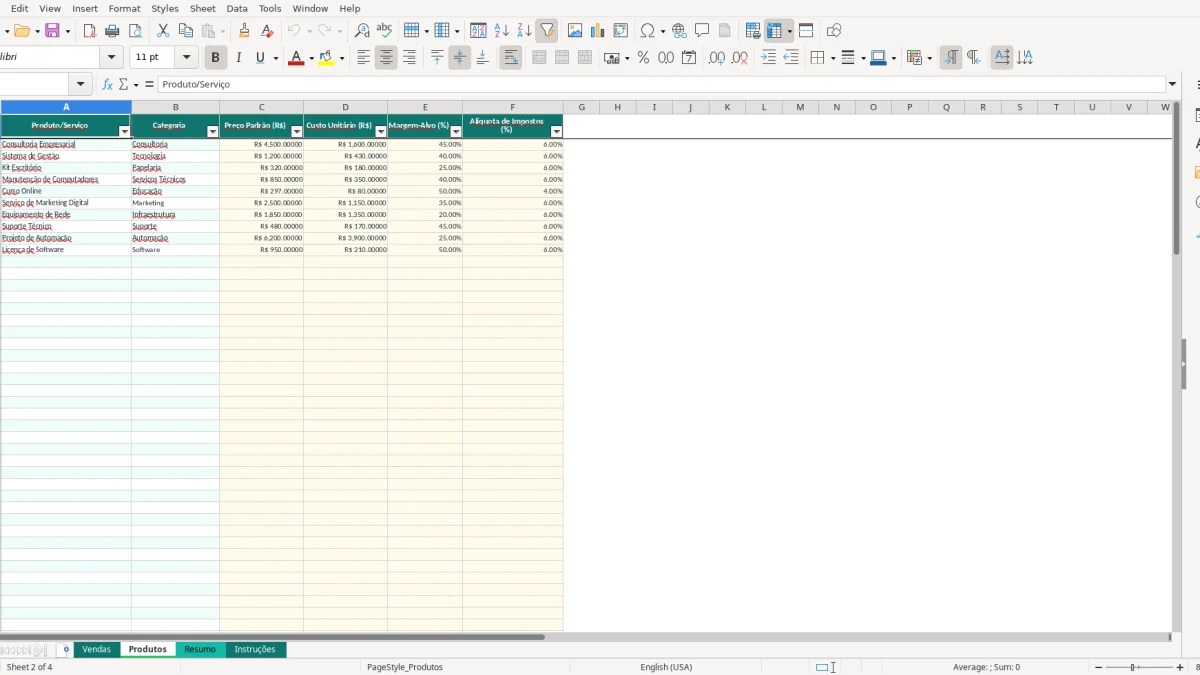The width and height of the screenshot is (1200, 675).
Task: Toggle Center Horizontally alignment
Action: (386, 58)
